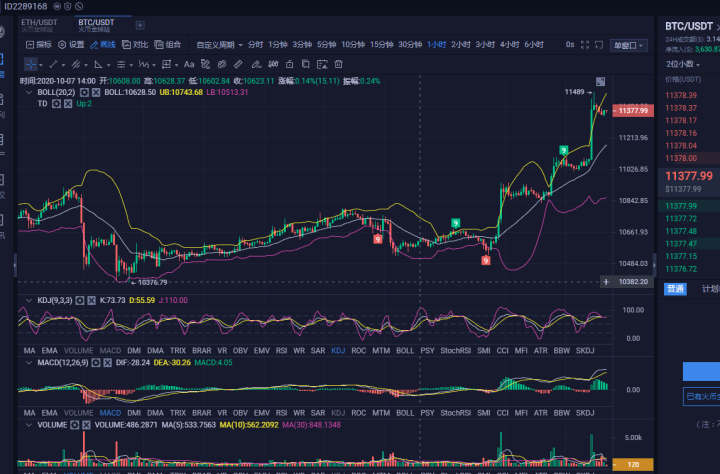The height and width of the screenshot is (474, 720).
Task: Enable the StochRSI sub-indicator
Action: click(455, 351)
